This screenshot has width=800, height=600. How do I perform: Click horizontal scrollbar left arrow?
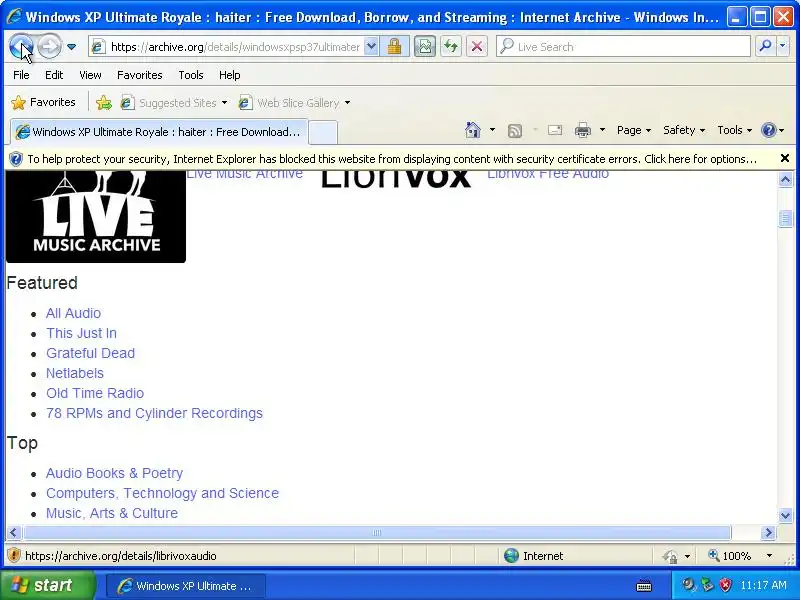click(x=13, y=533)
